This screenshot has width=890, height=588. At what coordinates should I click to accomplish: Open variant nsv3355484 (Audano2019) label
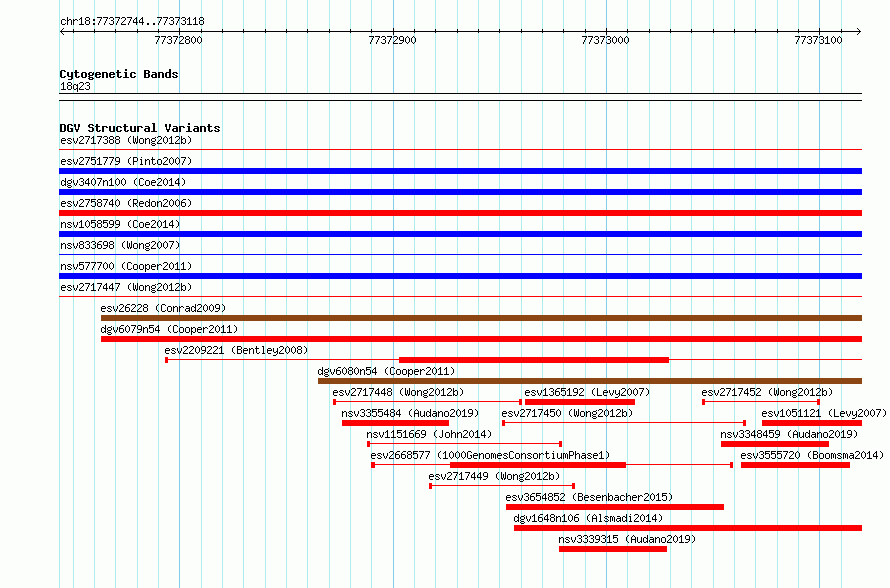point(410,413)
